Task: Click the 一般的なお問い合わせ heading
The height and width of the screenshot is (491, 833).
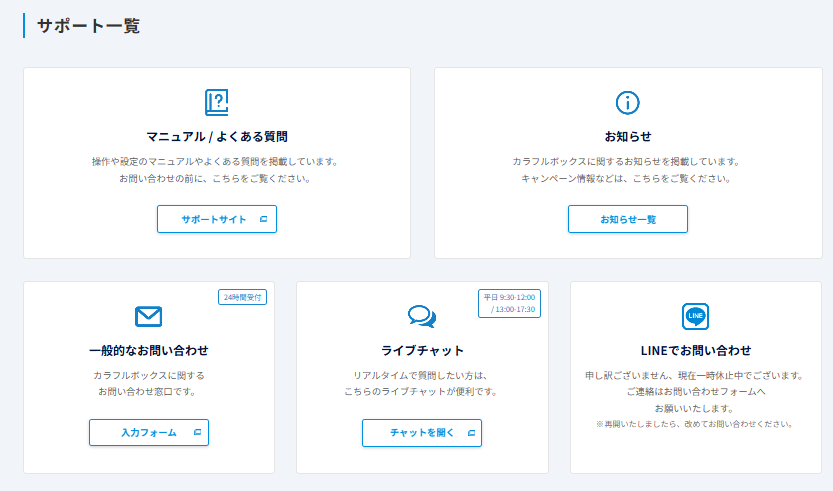Action: pyautogui.click(x=148, y=350)
